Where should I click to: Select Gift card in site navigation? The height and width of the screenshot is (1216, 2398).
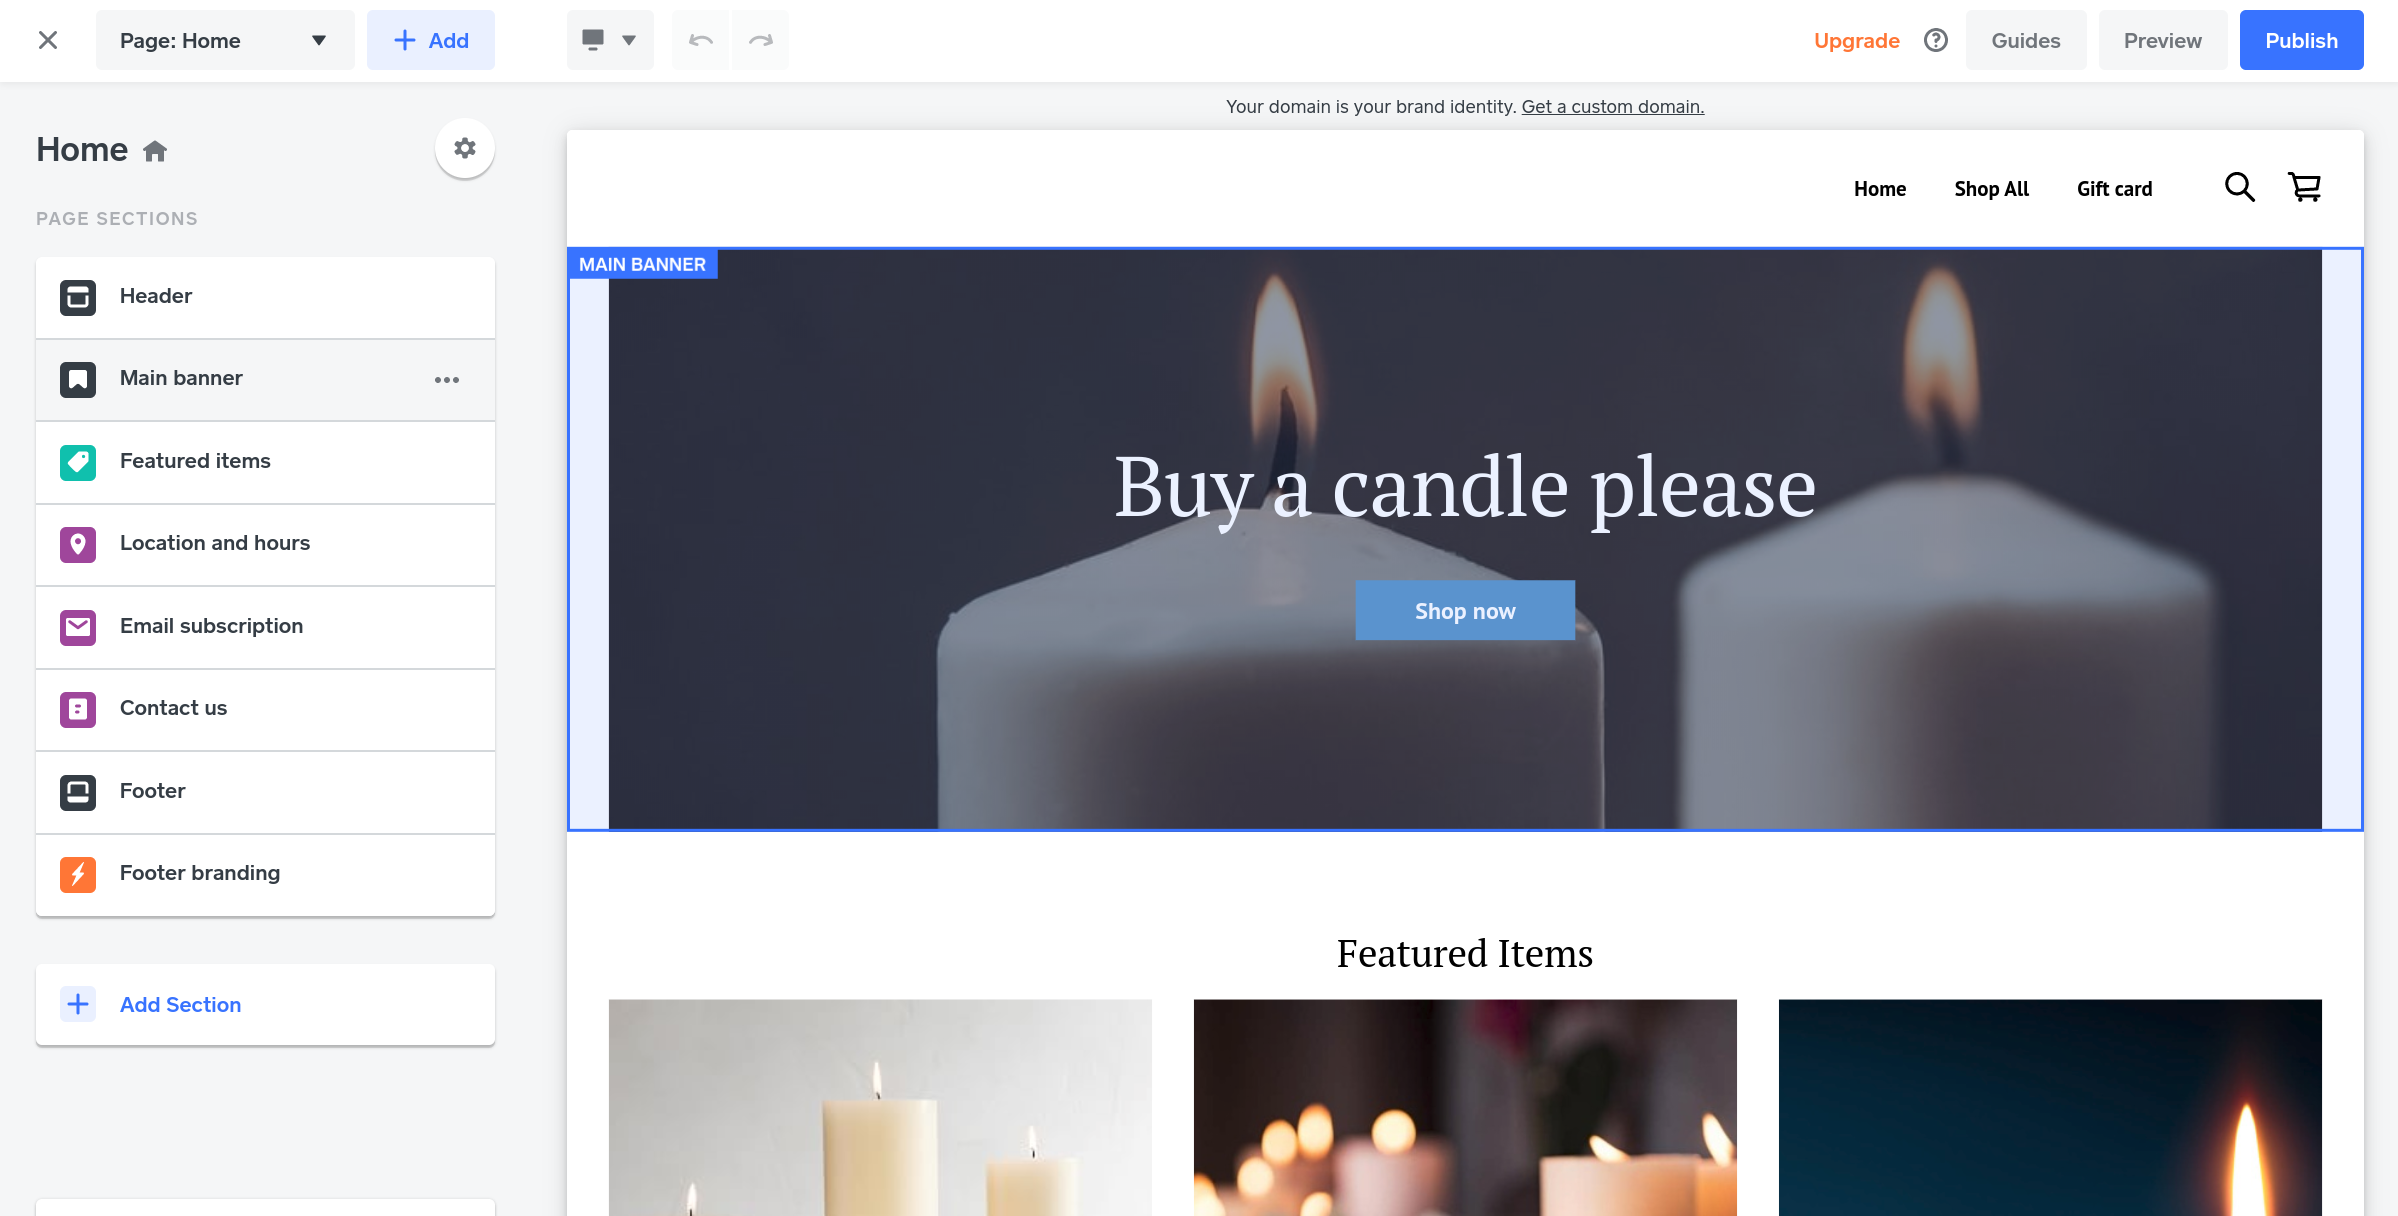[2114, 189]
